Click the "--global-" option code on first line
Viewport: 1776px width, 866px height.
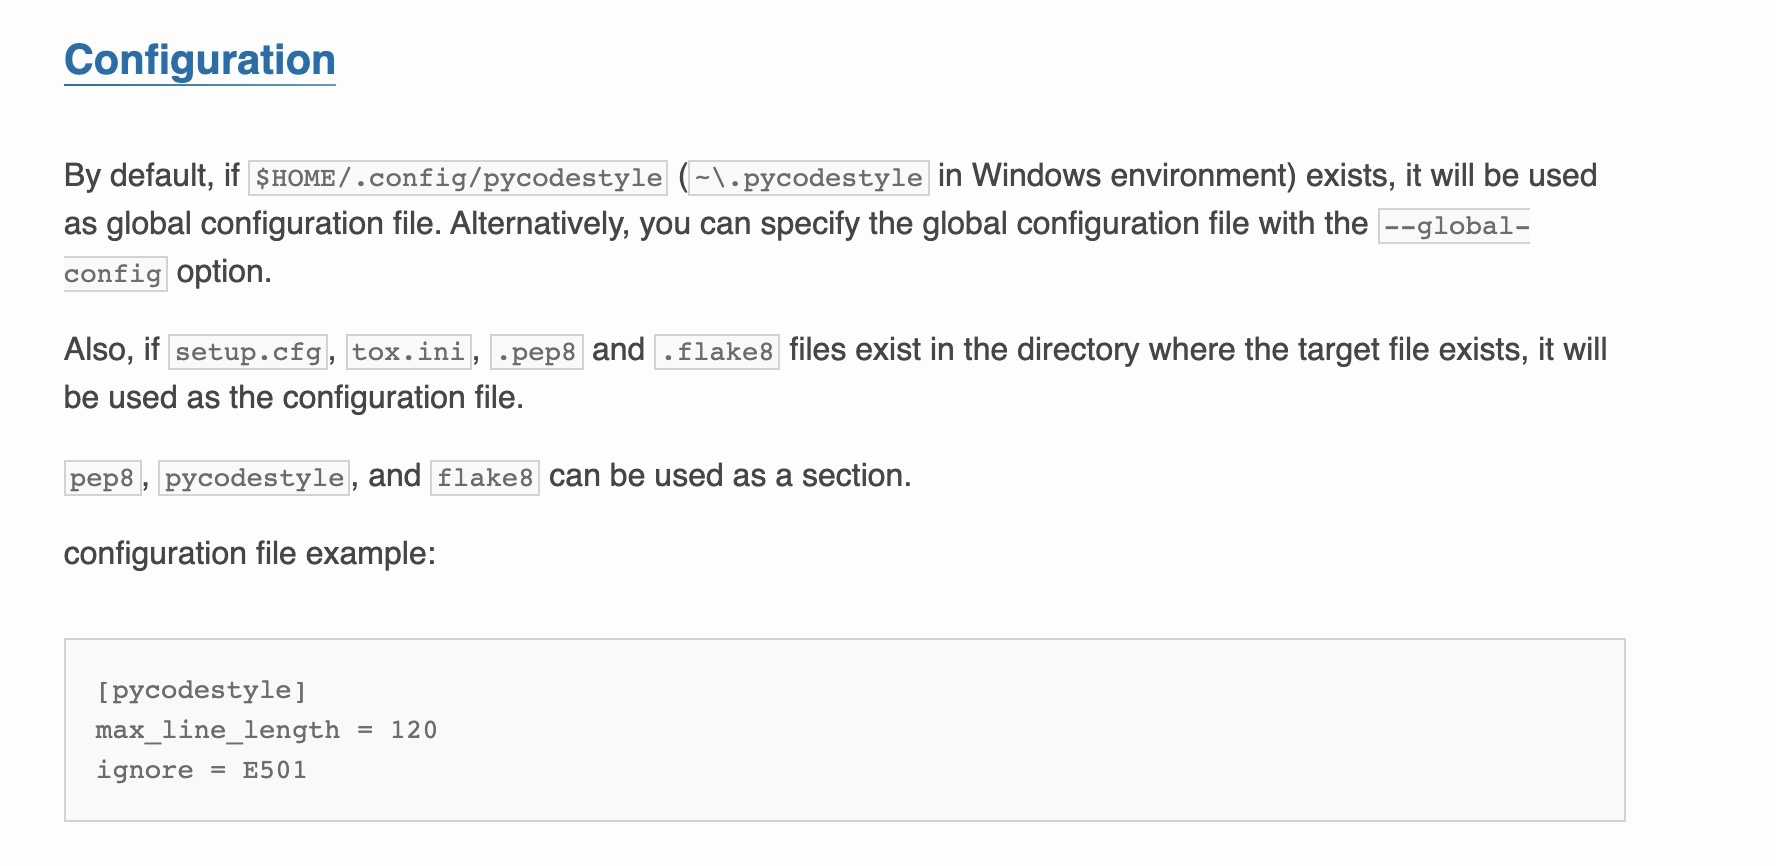point(1455,226)
